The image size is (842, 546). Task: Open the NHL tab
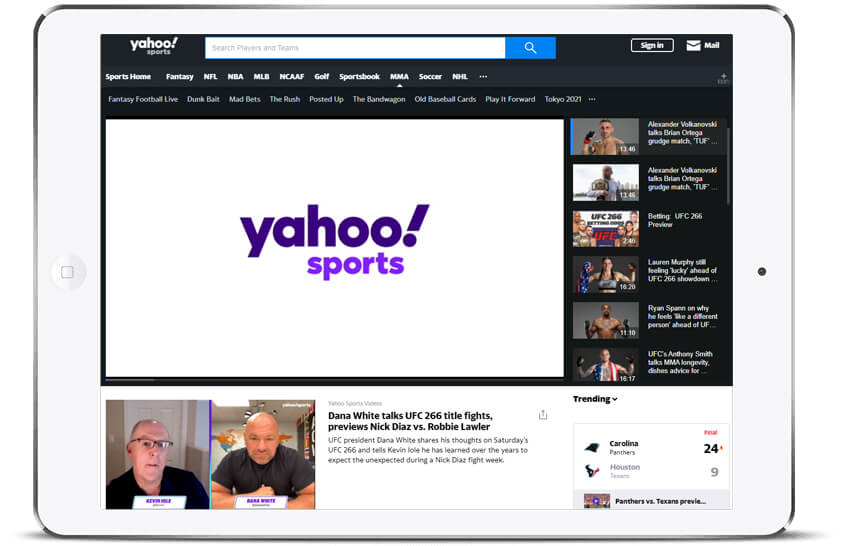coord(460,77)
